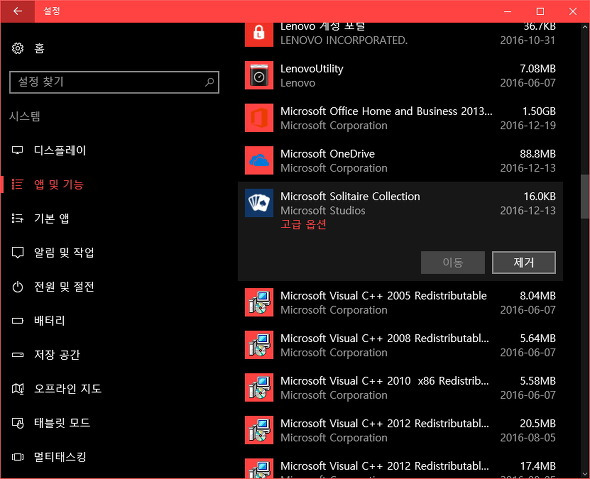590x479 pixels.
Task: Click LENOVO INCORPORATED. publisher text
Action: coord(344,40)
